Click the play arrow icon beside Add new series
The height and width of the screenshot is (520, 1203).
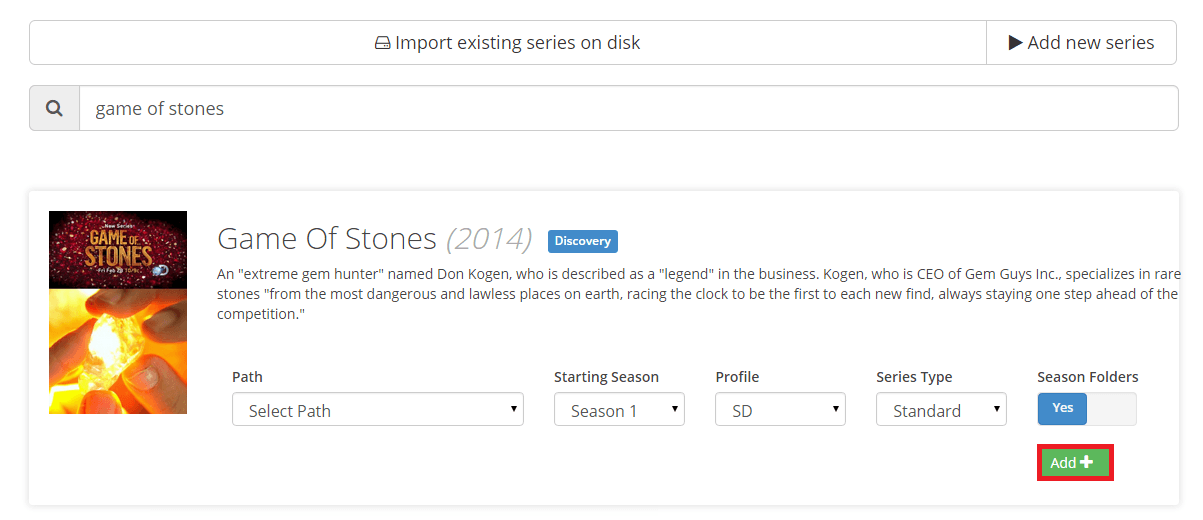click(1015, 43)
